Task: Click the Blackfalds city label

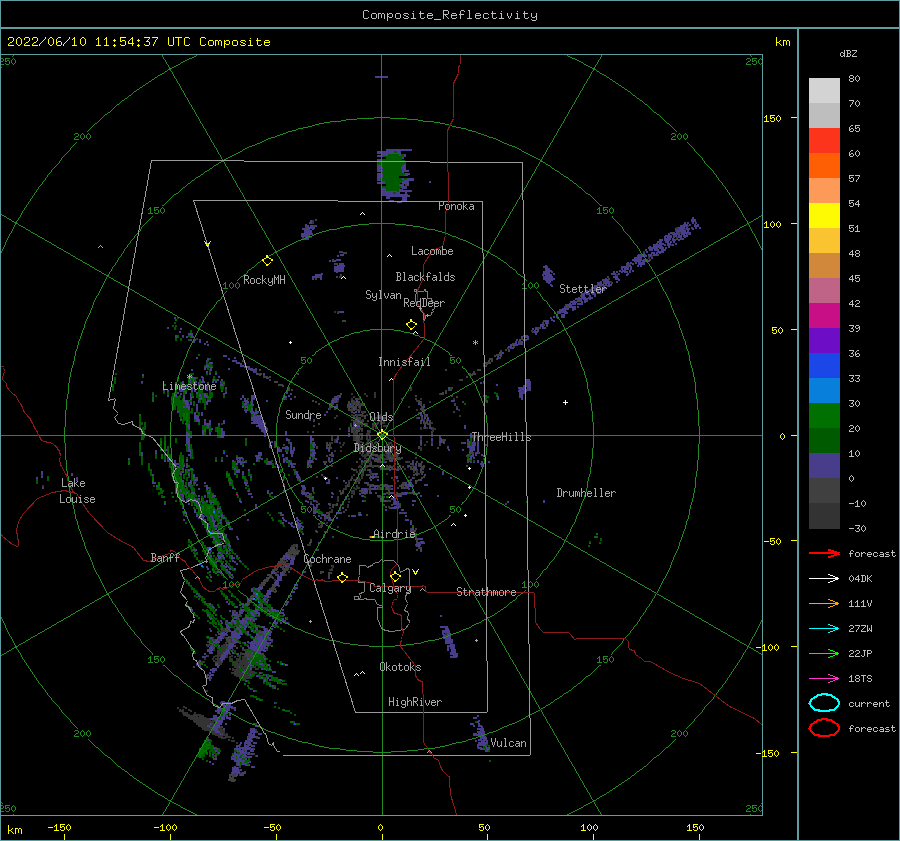Action: pos(425,277)
